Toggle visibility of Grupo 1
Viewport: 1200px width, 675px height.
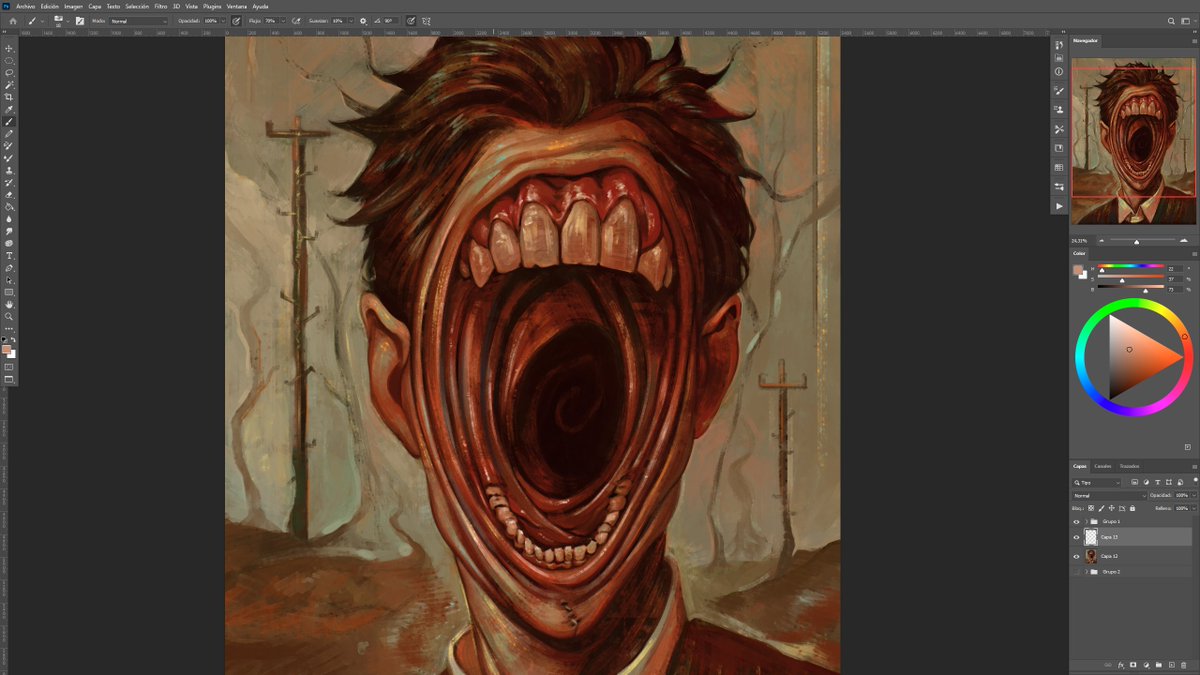[1078, 521]
